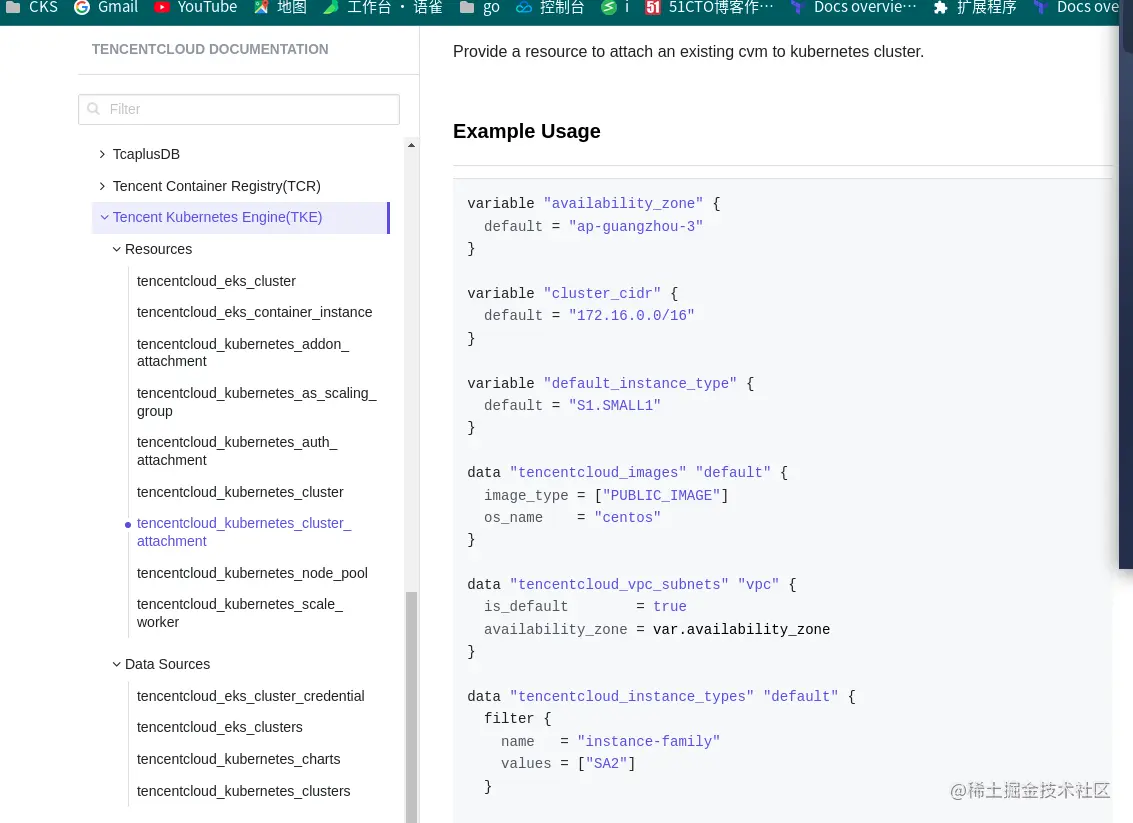Click the sidebar scrollbar thumb
The image size is (1133, 823).
(411, 707)
